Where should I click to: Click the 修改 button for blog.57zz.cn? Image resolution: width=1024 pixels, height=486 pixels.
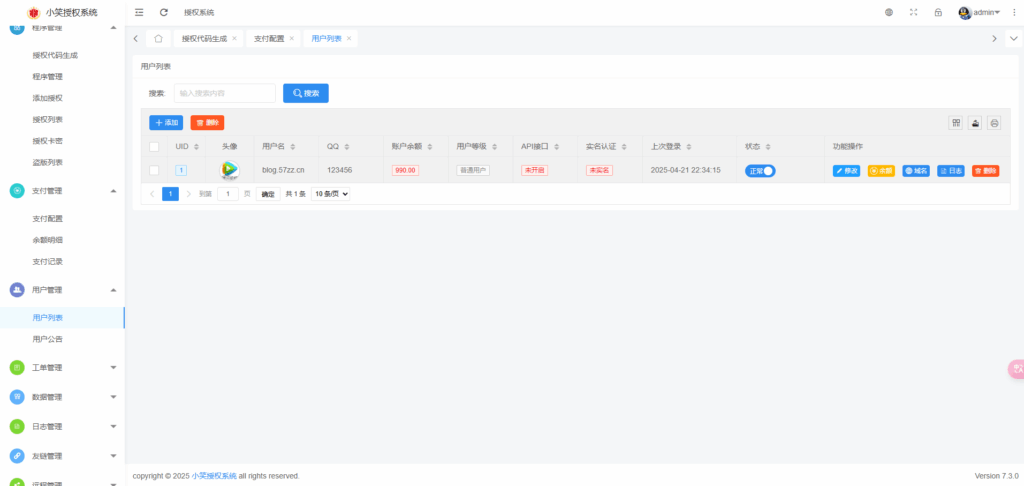846,171
